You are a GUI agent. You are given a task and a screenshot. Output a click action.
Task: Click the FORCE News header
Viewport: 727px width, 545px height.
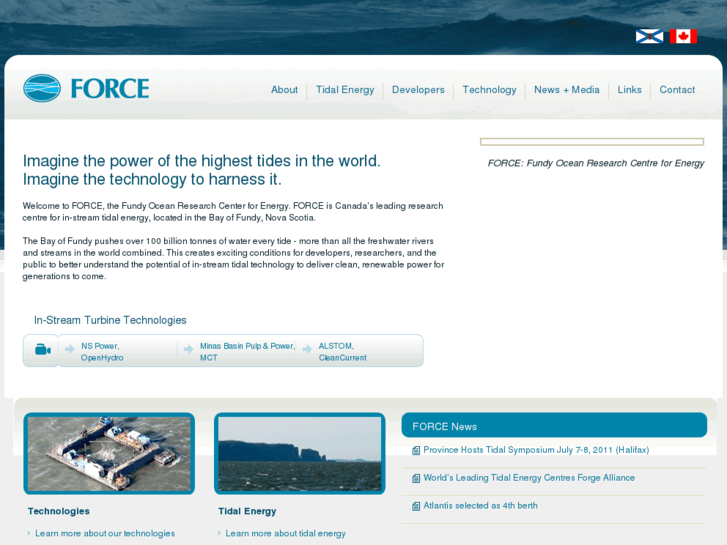(554, 425)
